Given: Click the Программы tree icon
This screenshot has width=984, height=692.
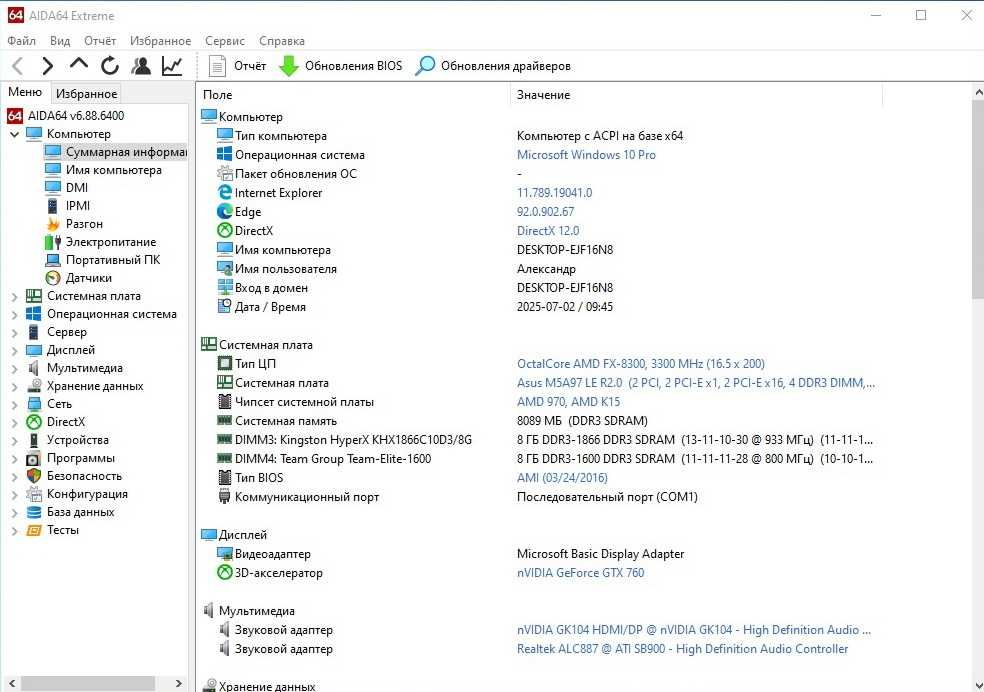Looking at the screenshot, I should (x=34, y=459).
